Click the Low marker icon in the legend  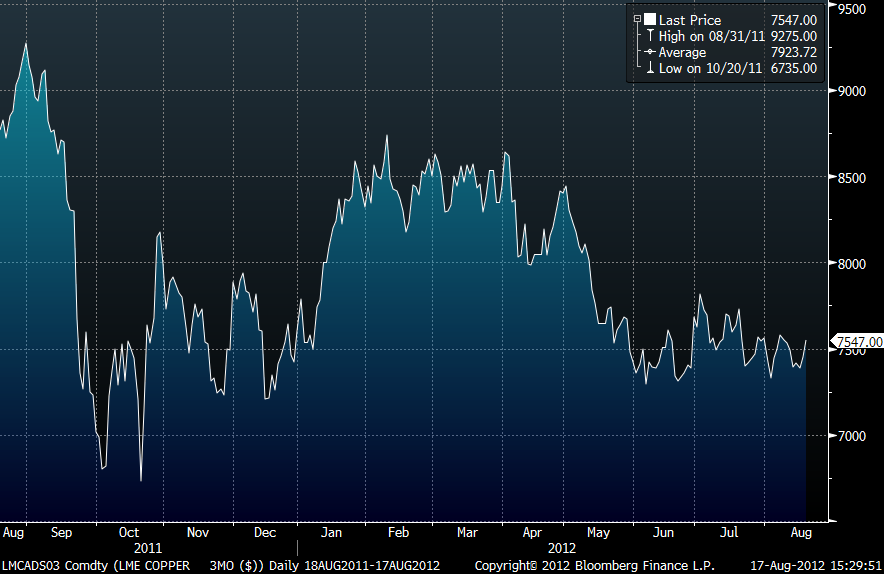click(649, 68)
